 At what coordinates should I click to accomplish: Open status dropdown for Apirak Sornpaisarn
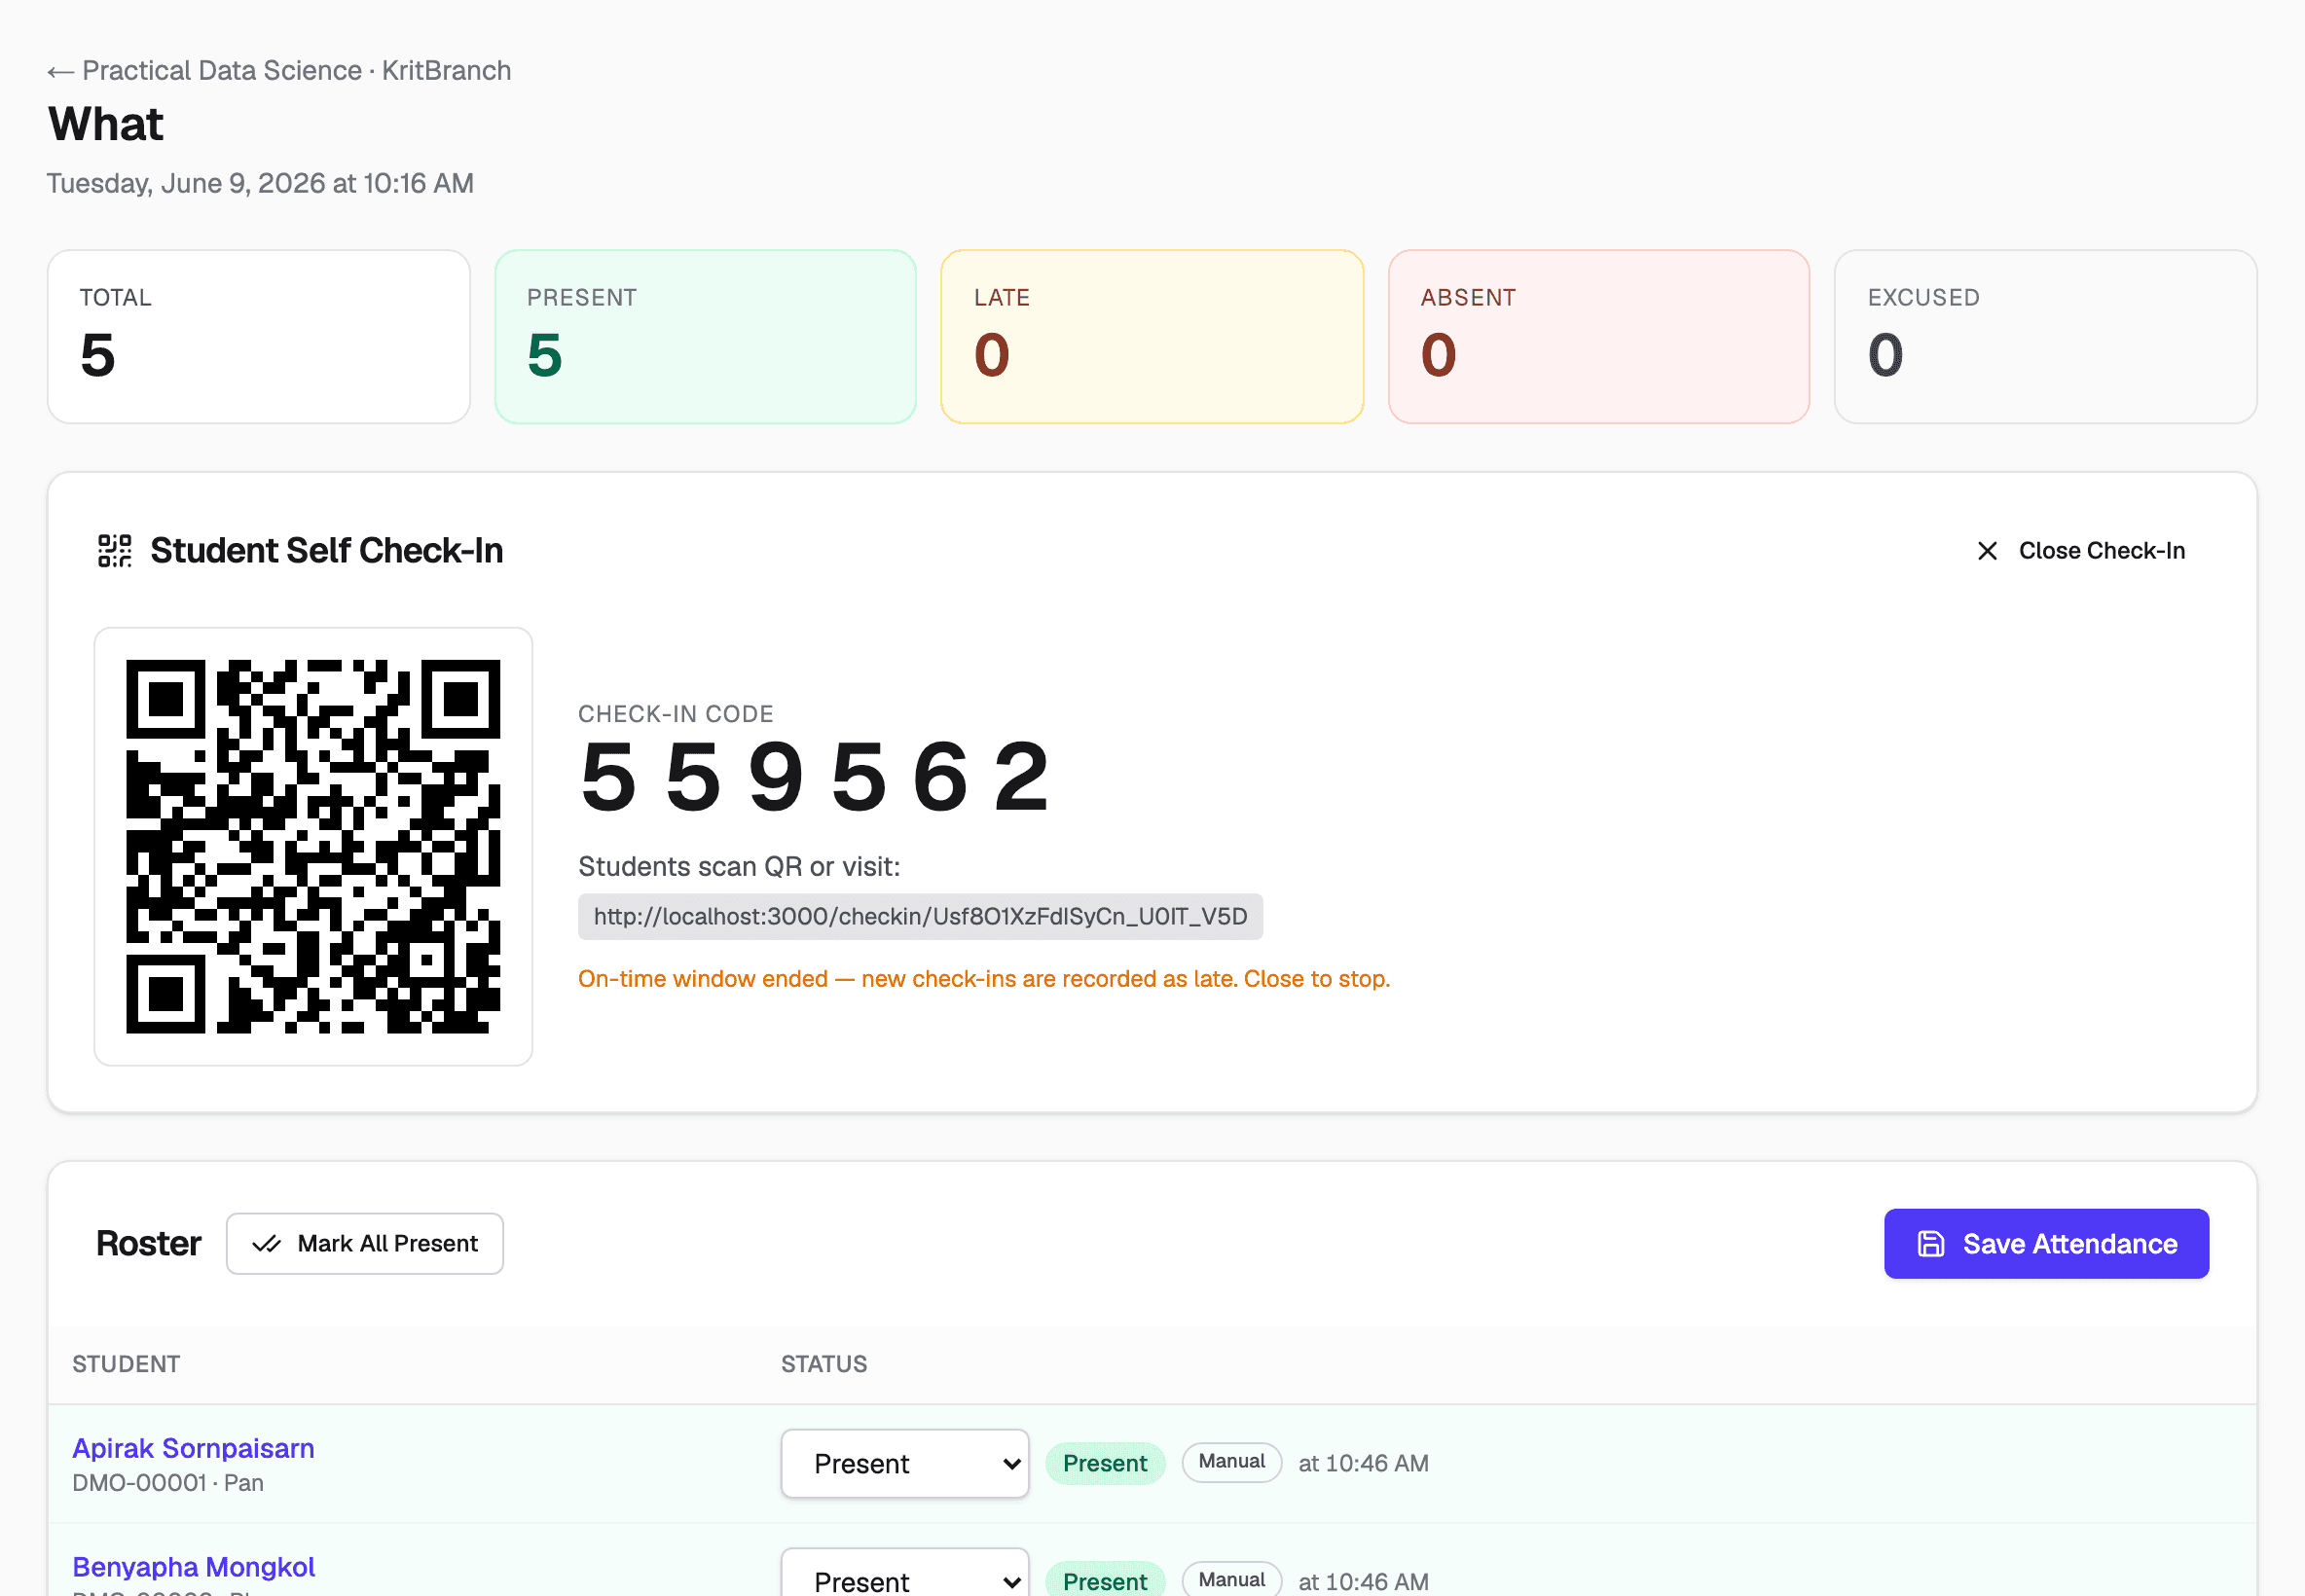pyautogui.click(x=905, y=1464)
